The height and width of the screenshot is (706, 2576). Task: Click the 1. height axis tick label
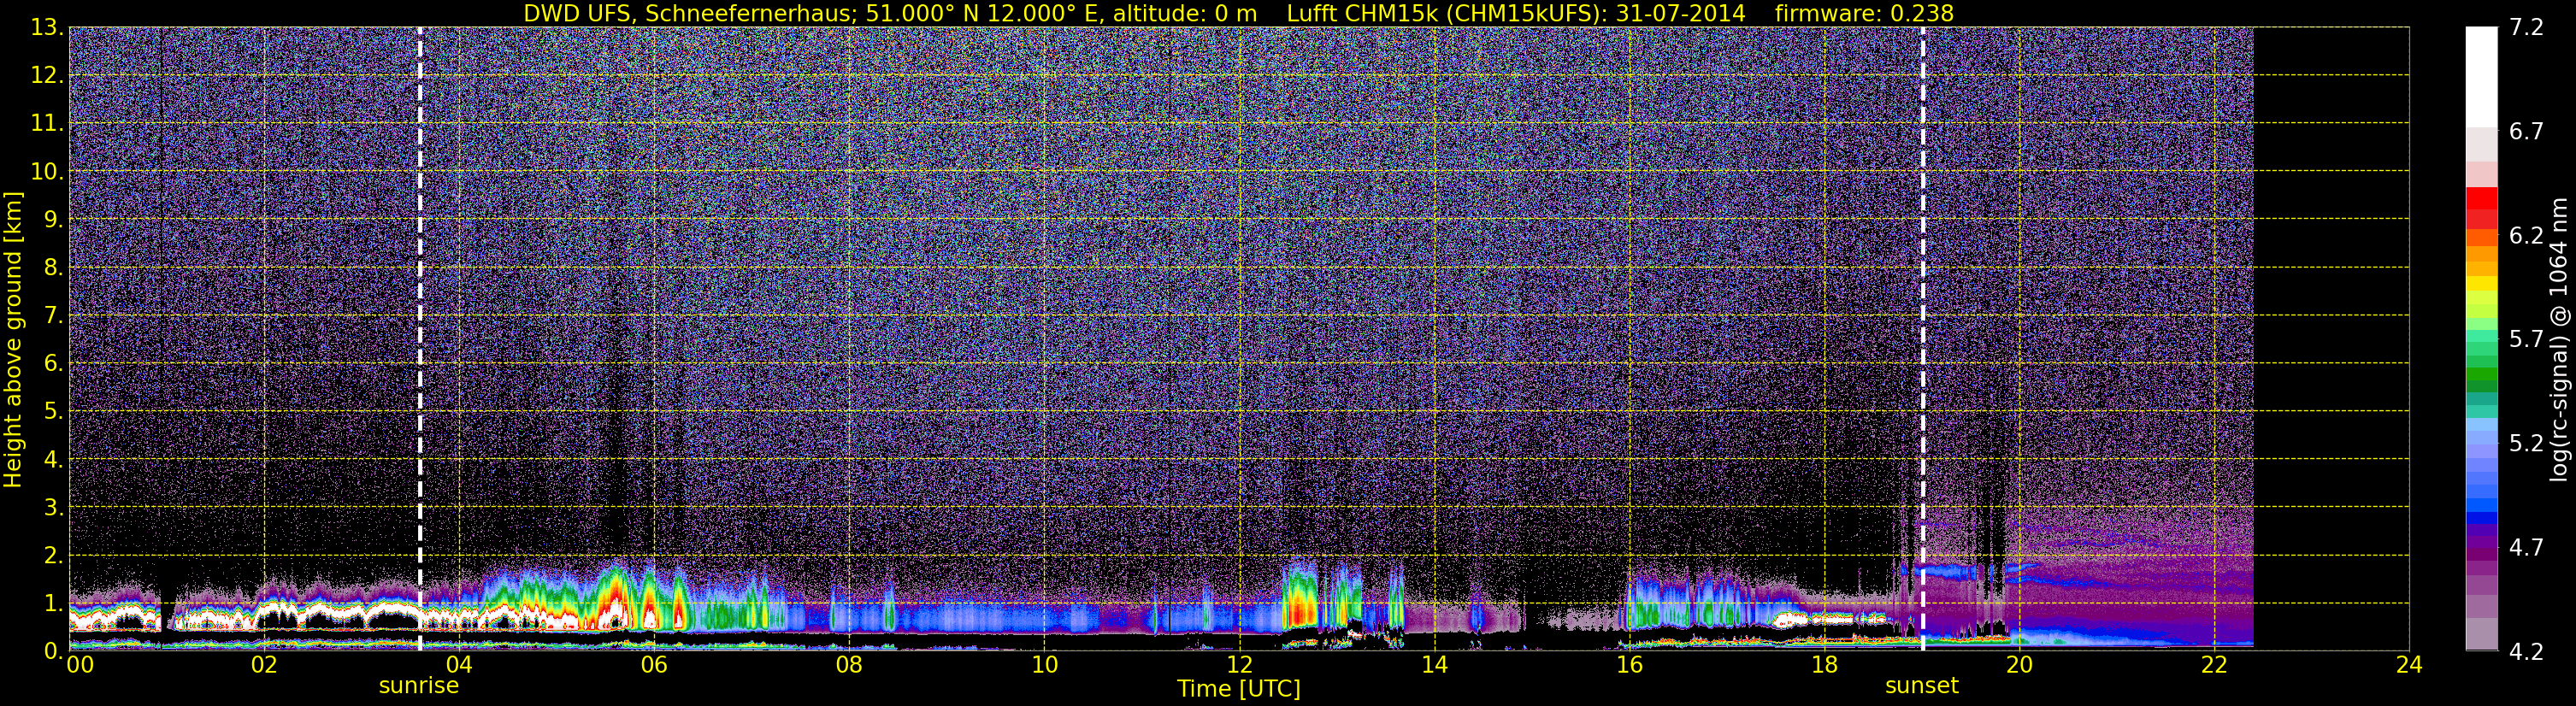[x=54, y=603]
